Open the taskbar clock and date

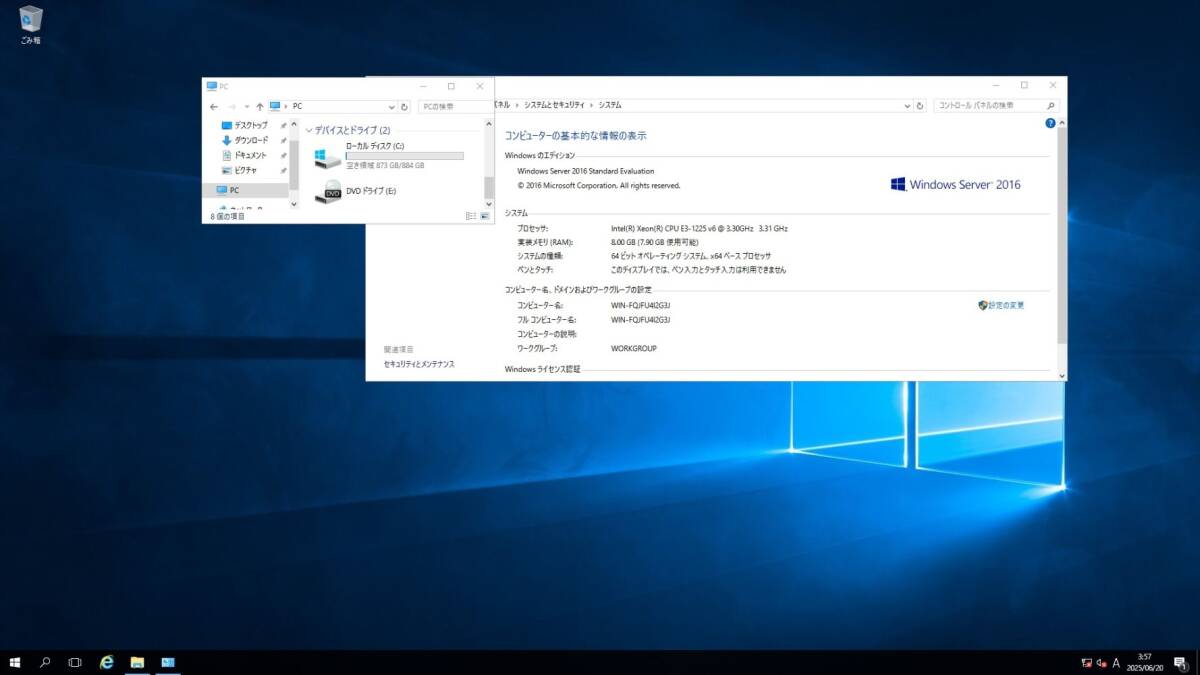[1144, 662]
